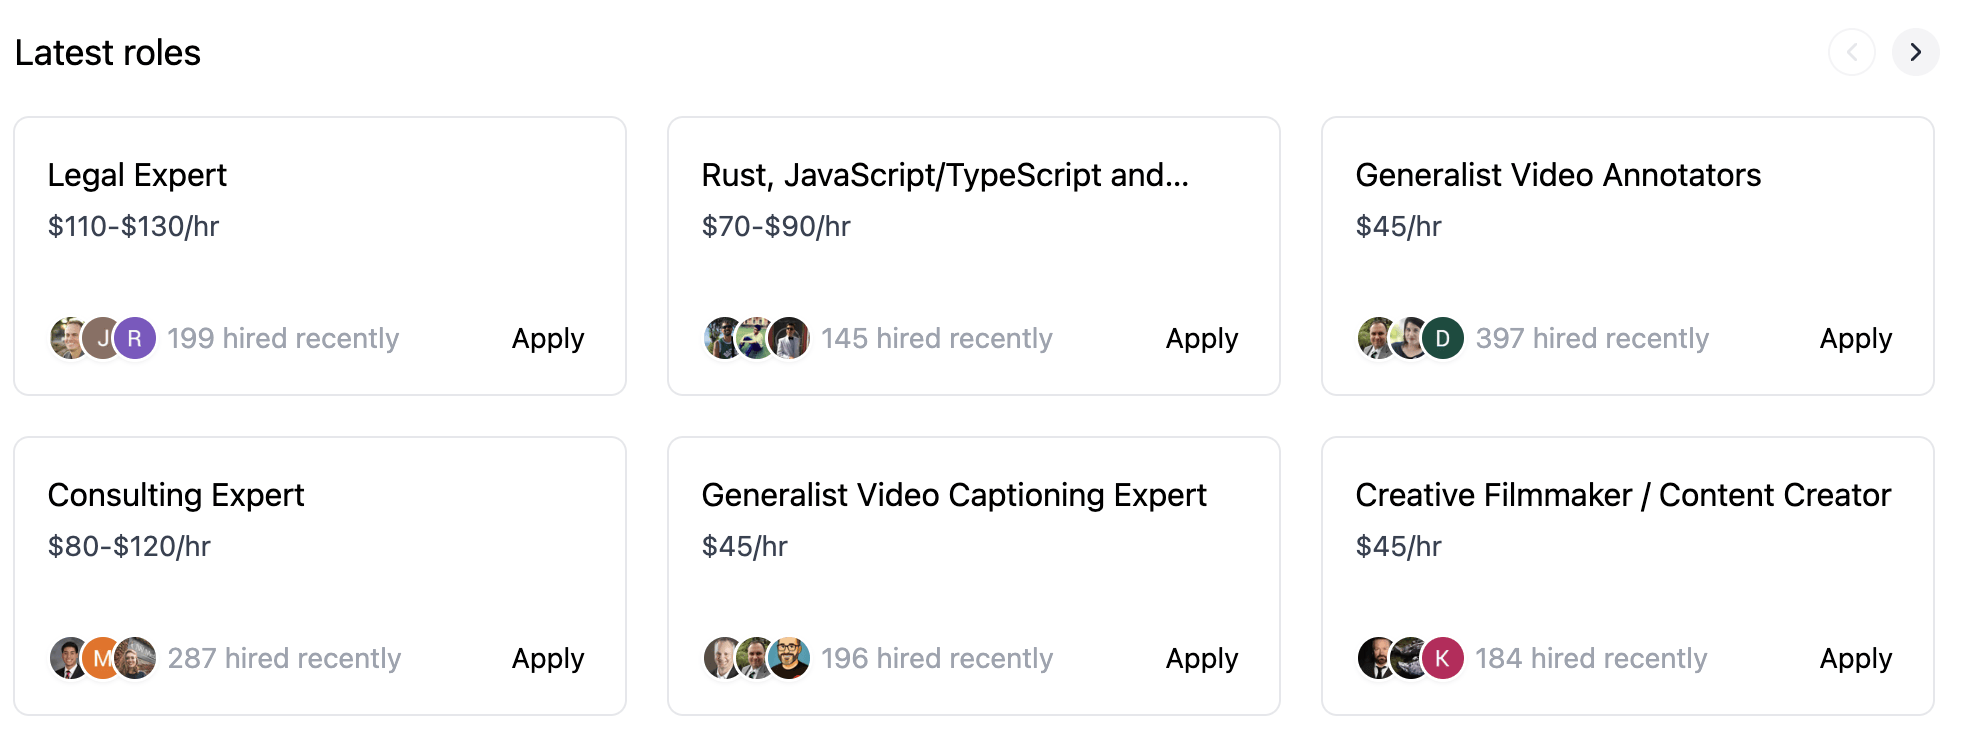Open Creative Filmmaker / Content Creator title
1970x742 pixels.
pos(1623,495)
